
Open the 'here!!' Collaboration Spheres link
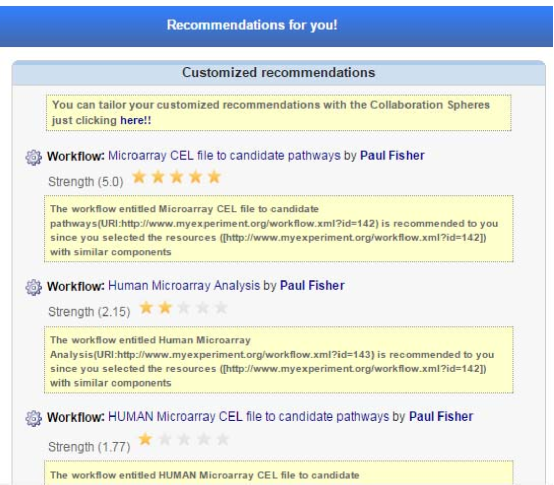point(136,120)
